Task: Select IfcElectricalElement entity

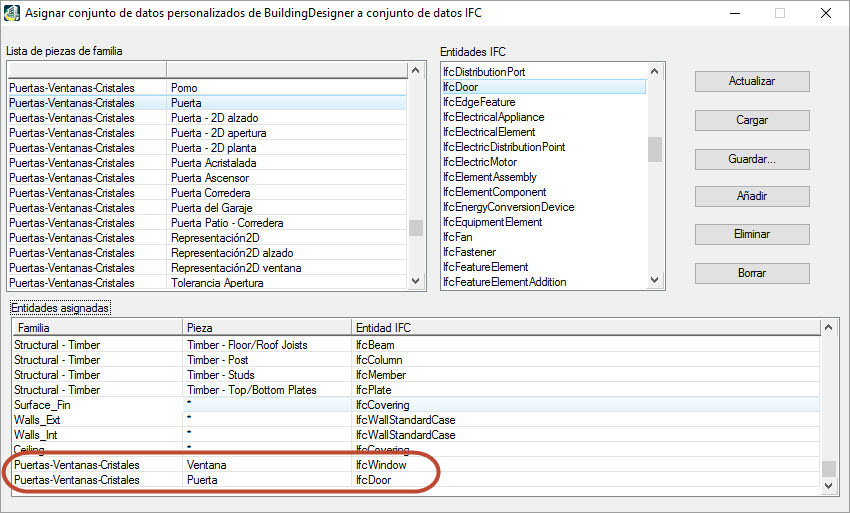Action: coord(544,132)
